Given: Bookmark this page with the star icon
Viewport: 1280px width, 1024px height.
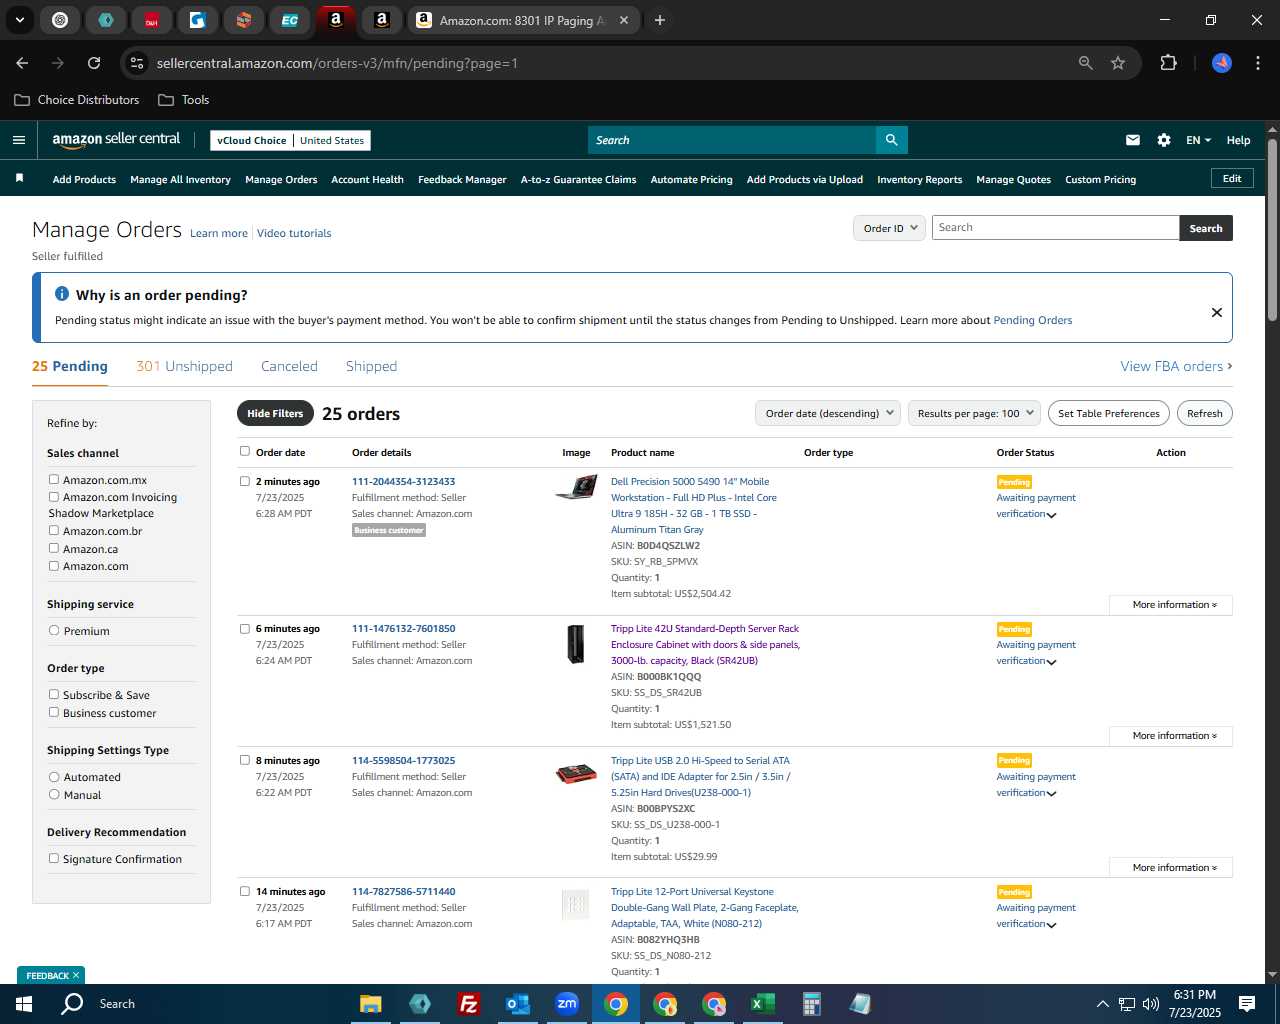Looking at the screenshot, I should tap(1118, 63).
